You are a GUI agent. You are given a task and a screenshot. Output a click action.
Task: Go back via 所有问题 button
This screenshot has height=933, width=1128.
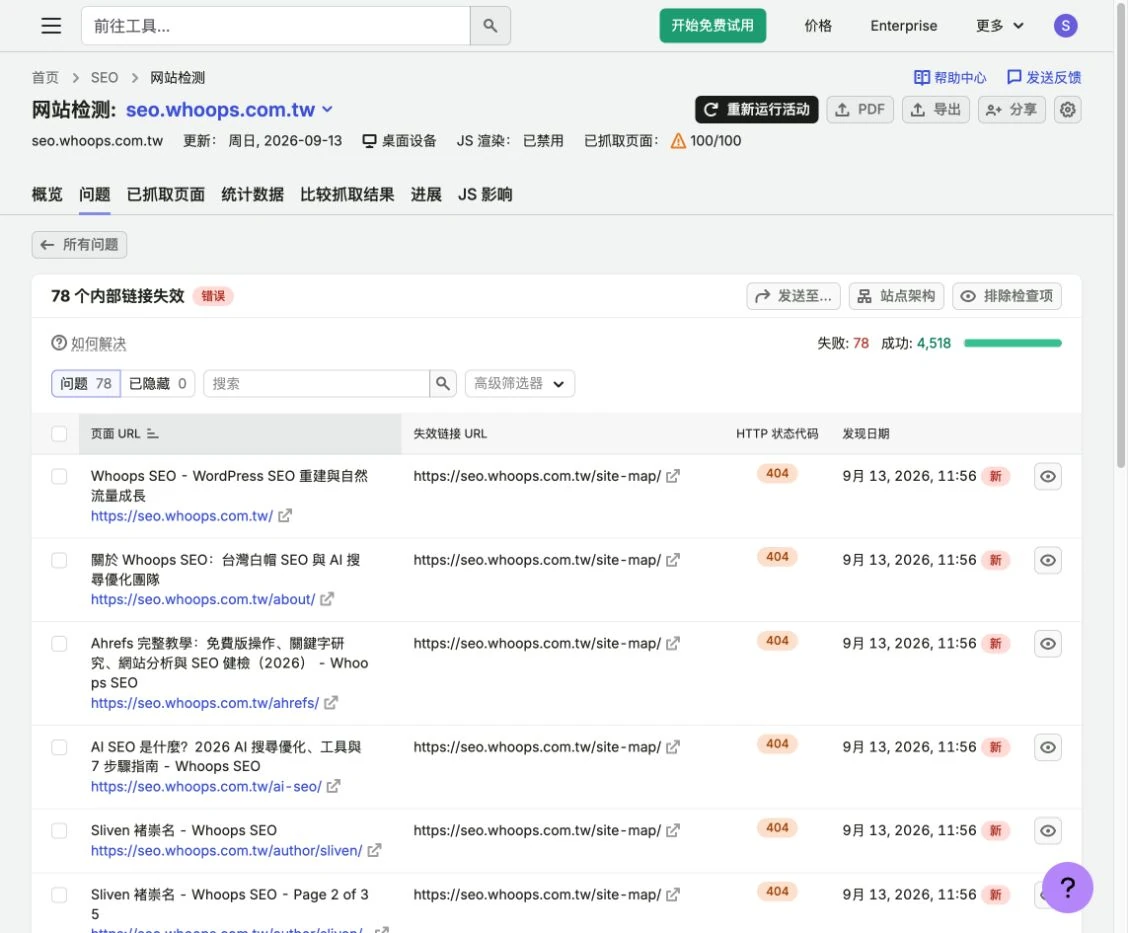[x=79, y=245]
